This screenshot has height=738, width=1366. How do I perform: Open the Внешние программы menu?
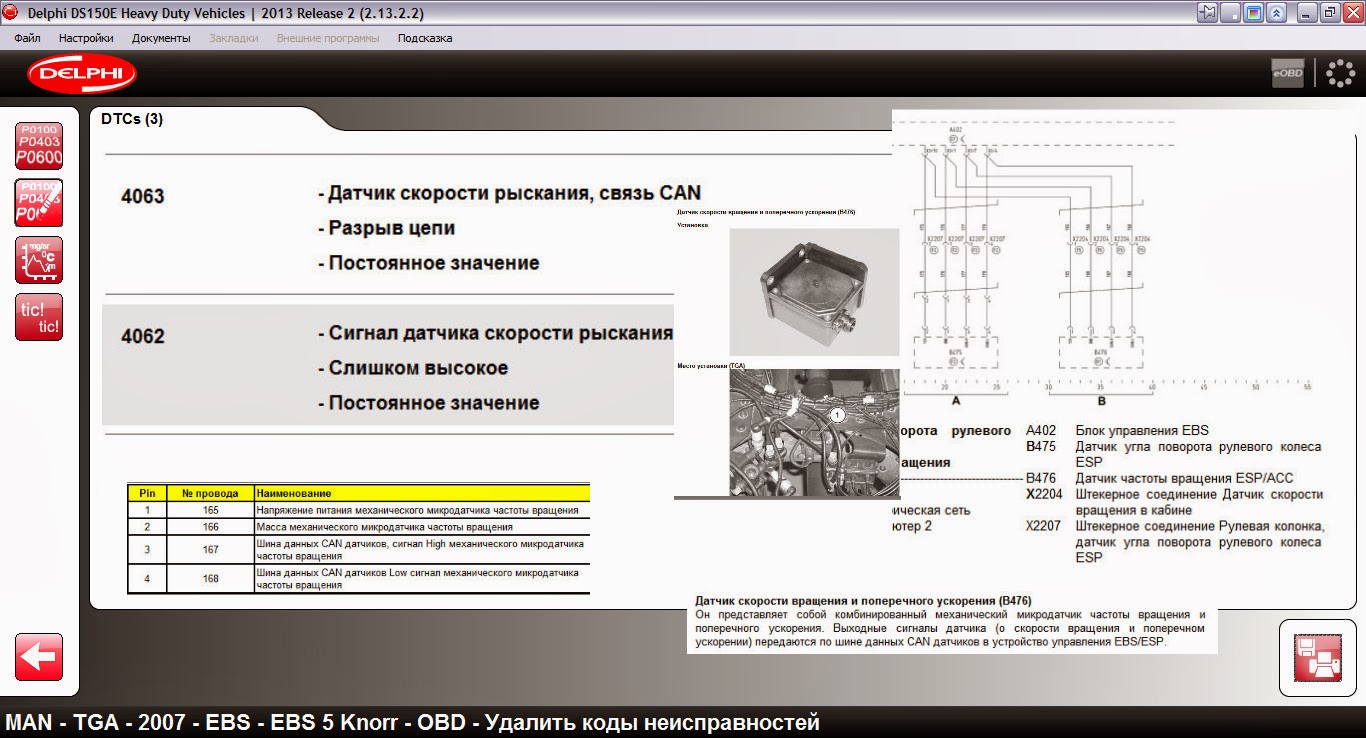click(x=328, y=38)
